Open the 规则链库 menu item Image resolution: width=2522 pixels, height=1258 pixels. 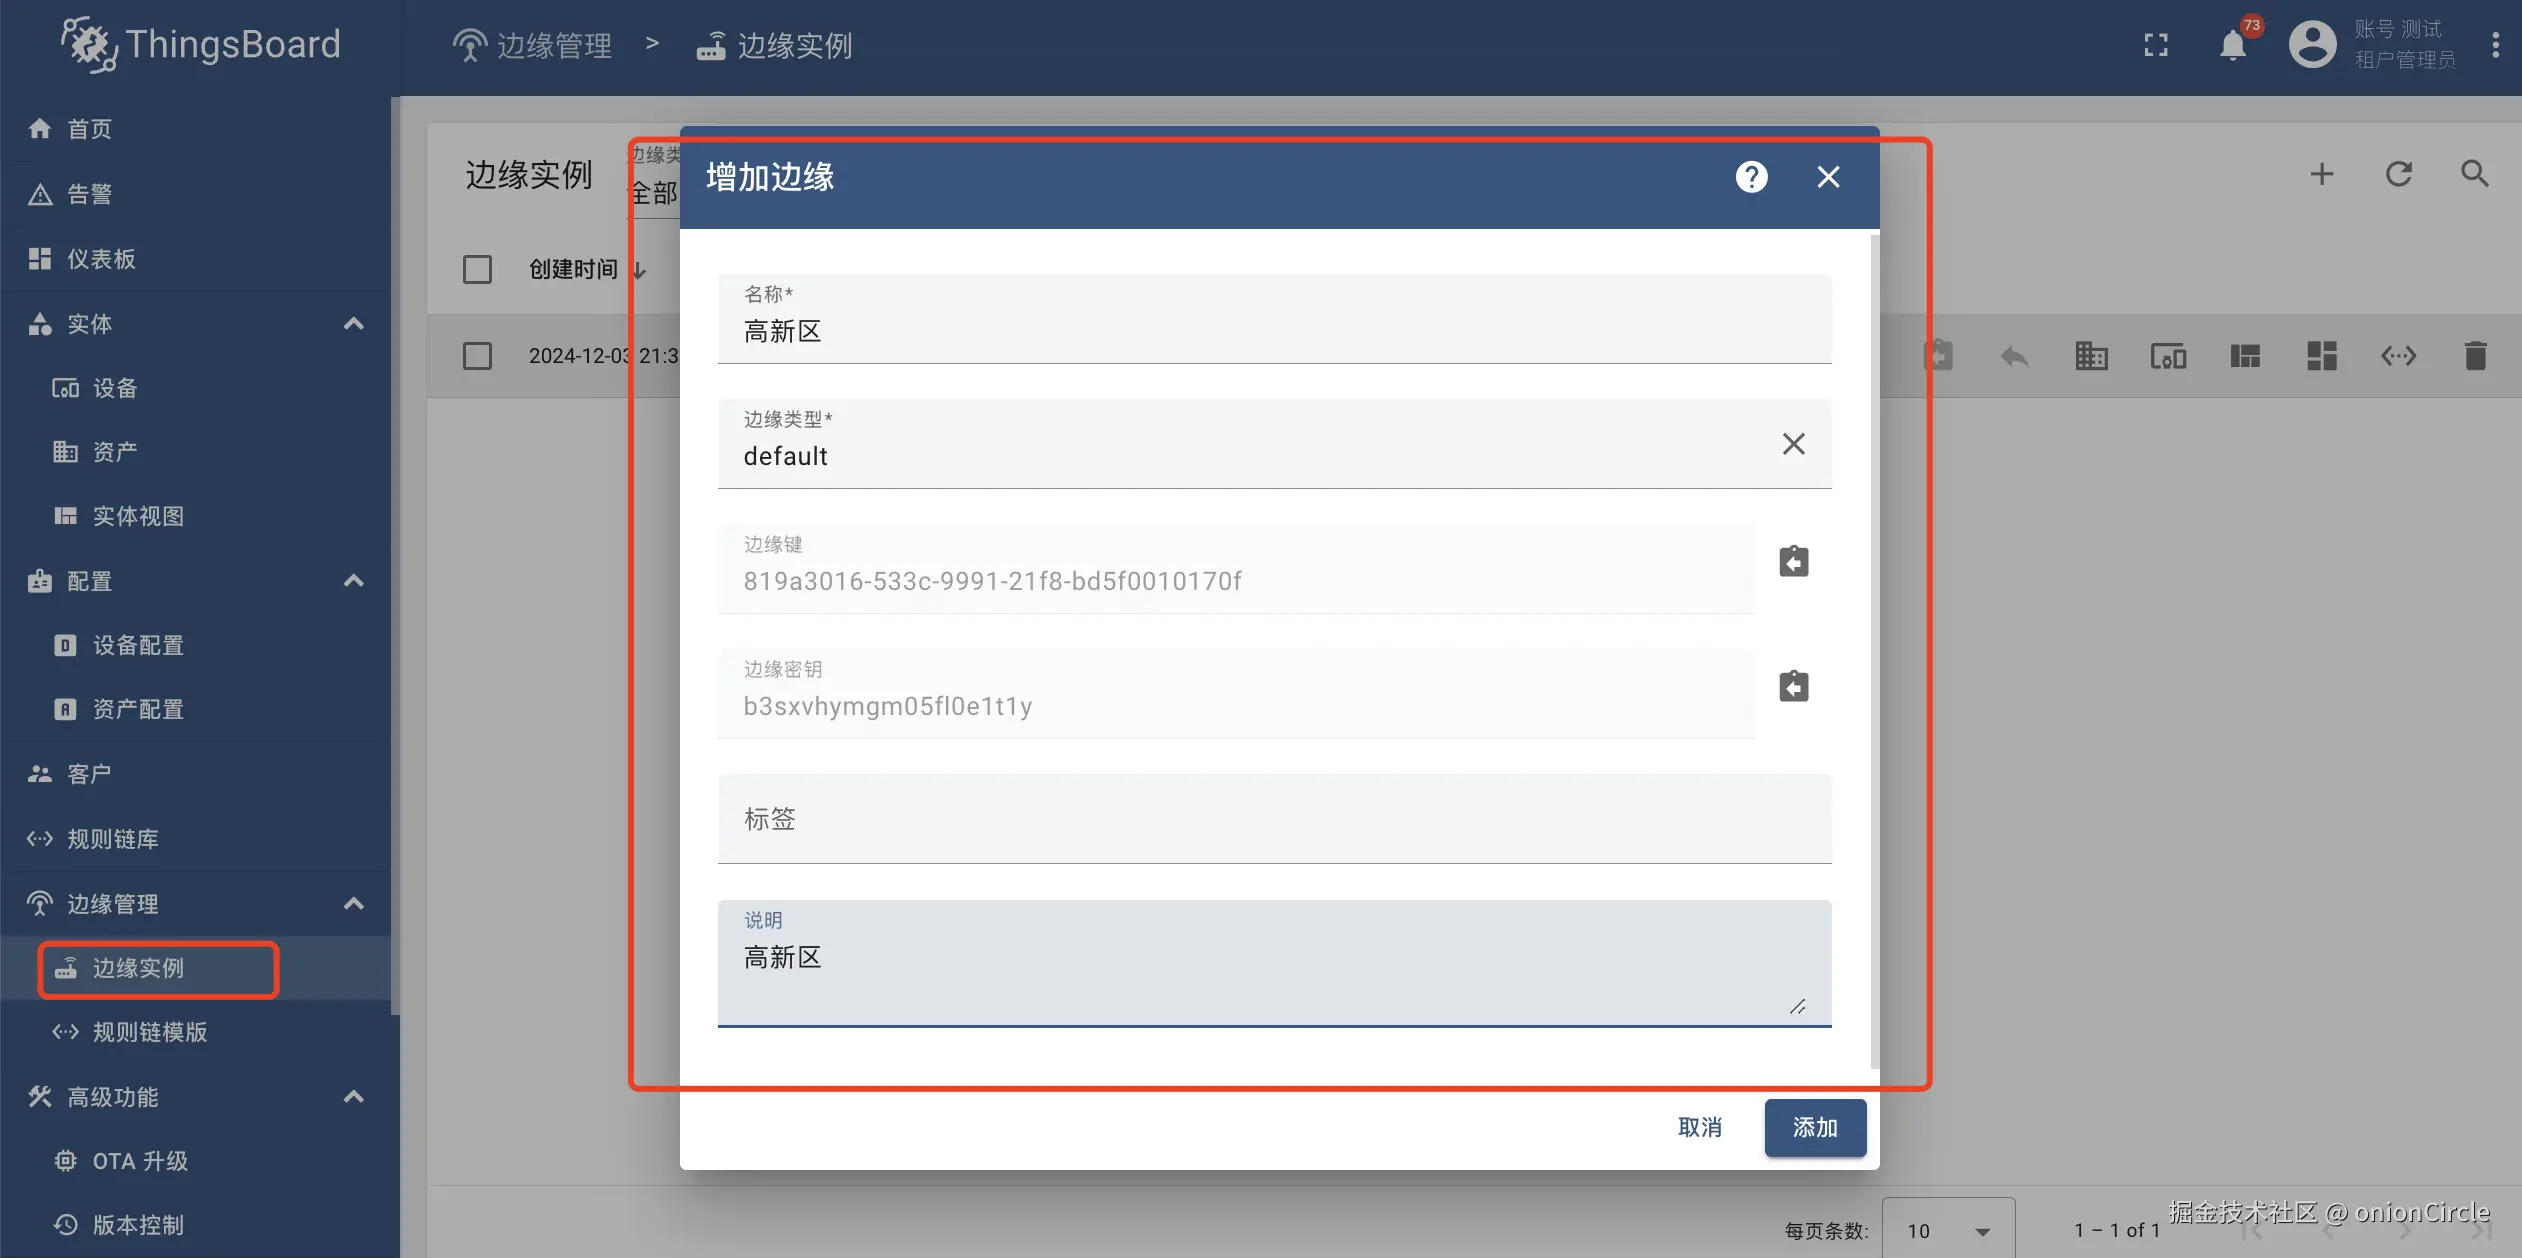point(112,839)
